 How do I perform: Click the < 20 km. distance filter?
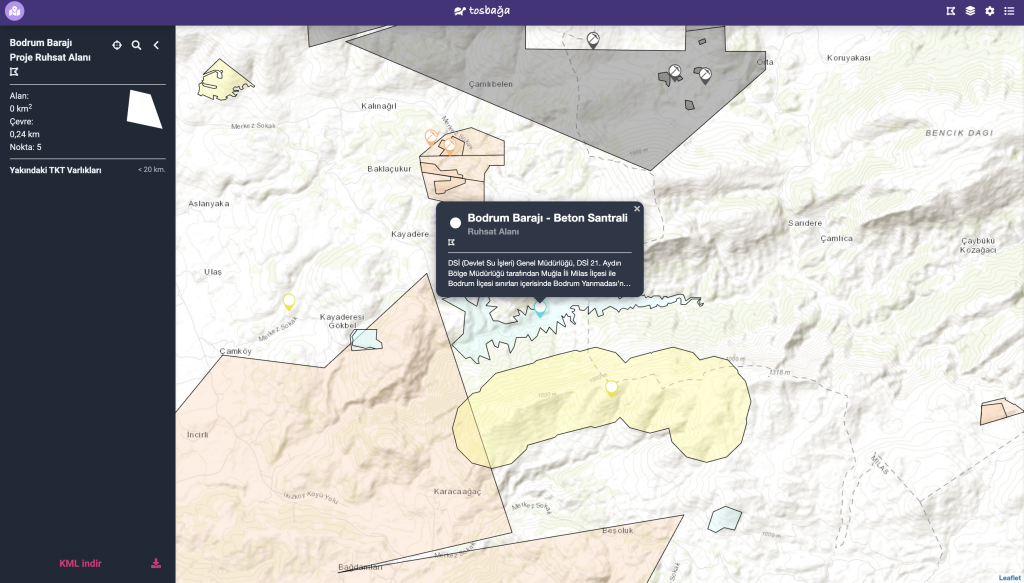pos(151,170)
